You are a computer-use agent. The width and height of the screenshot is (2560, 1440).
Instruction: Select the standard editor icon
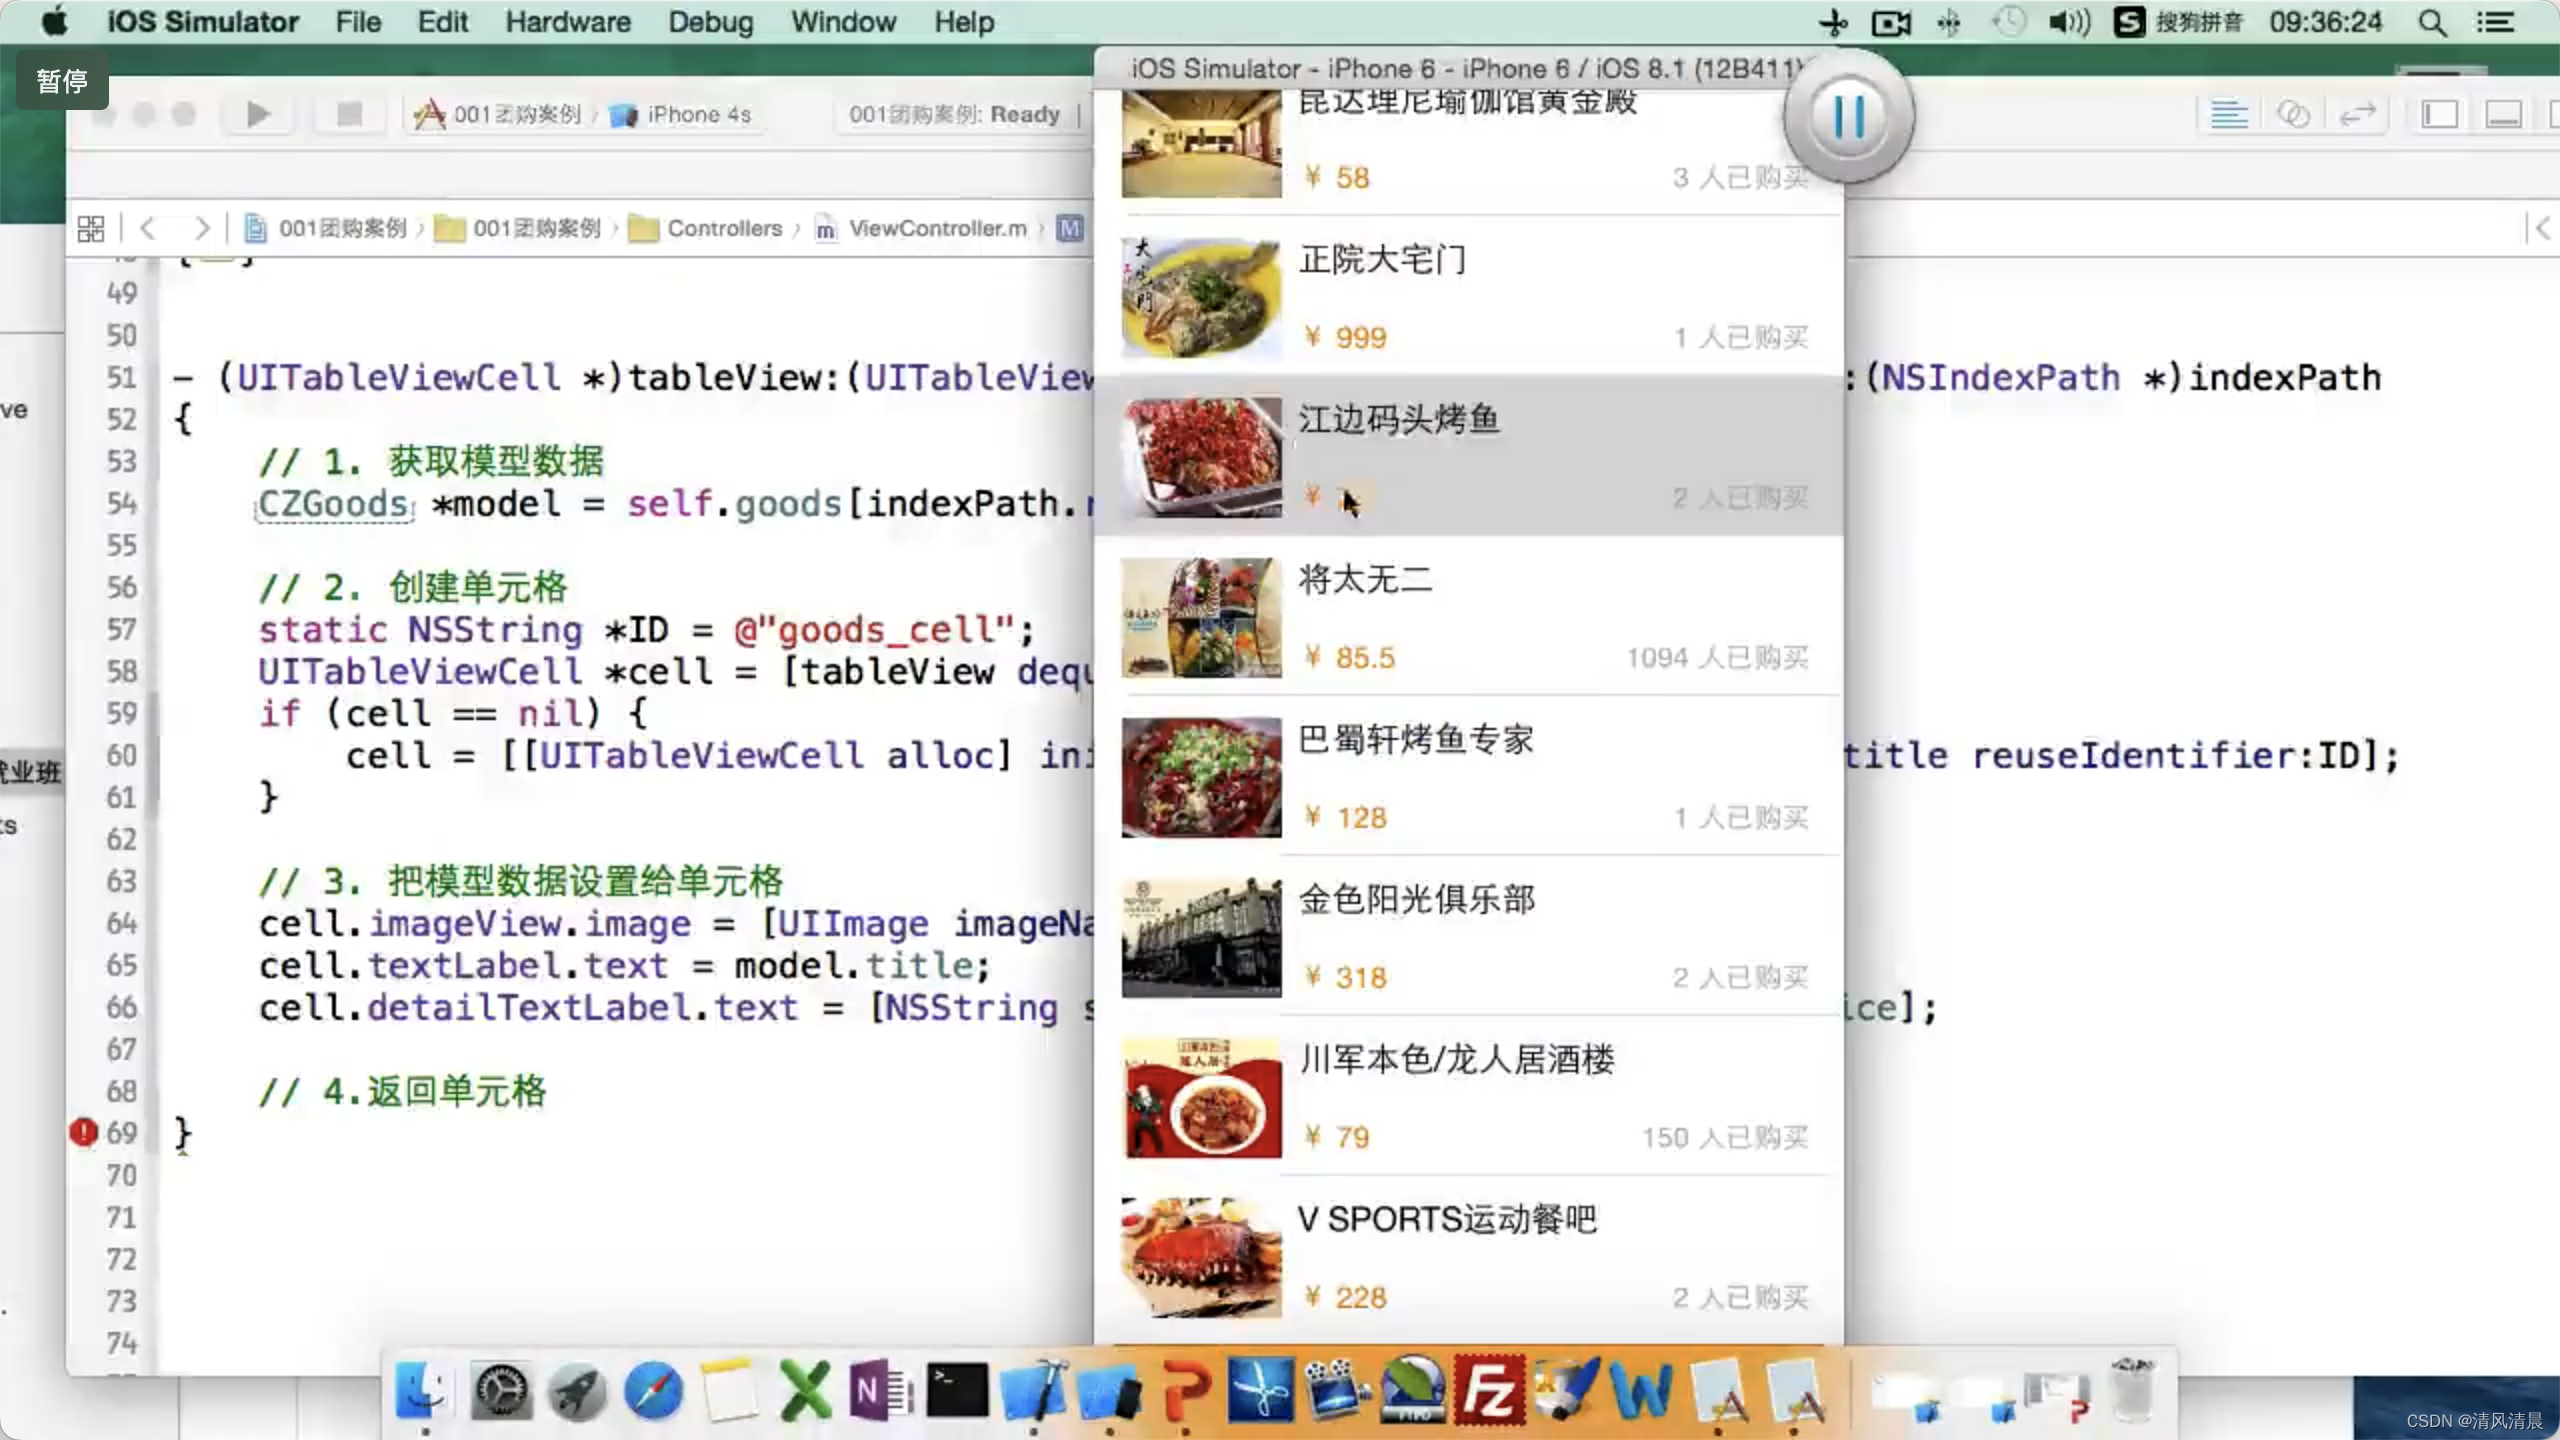[x=2228, y=114]
